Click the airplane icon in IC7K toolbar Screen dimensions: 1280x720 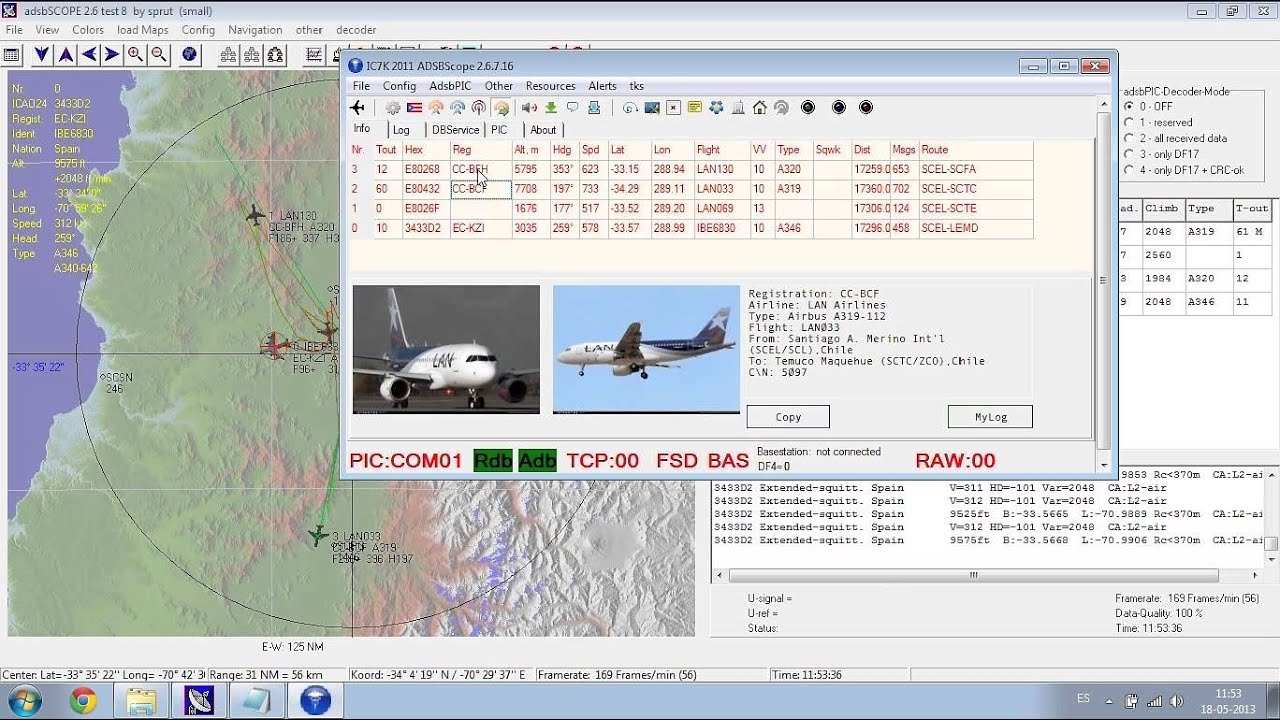tap(358, 107)
